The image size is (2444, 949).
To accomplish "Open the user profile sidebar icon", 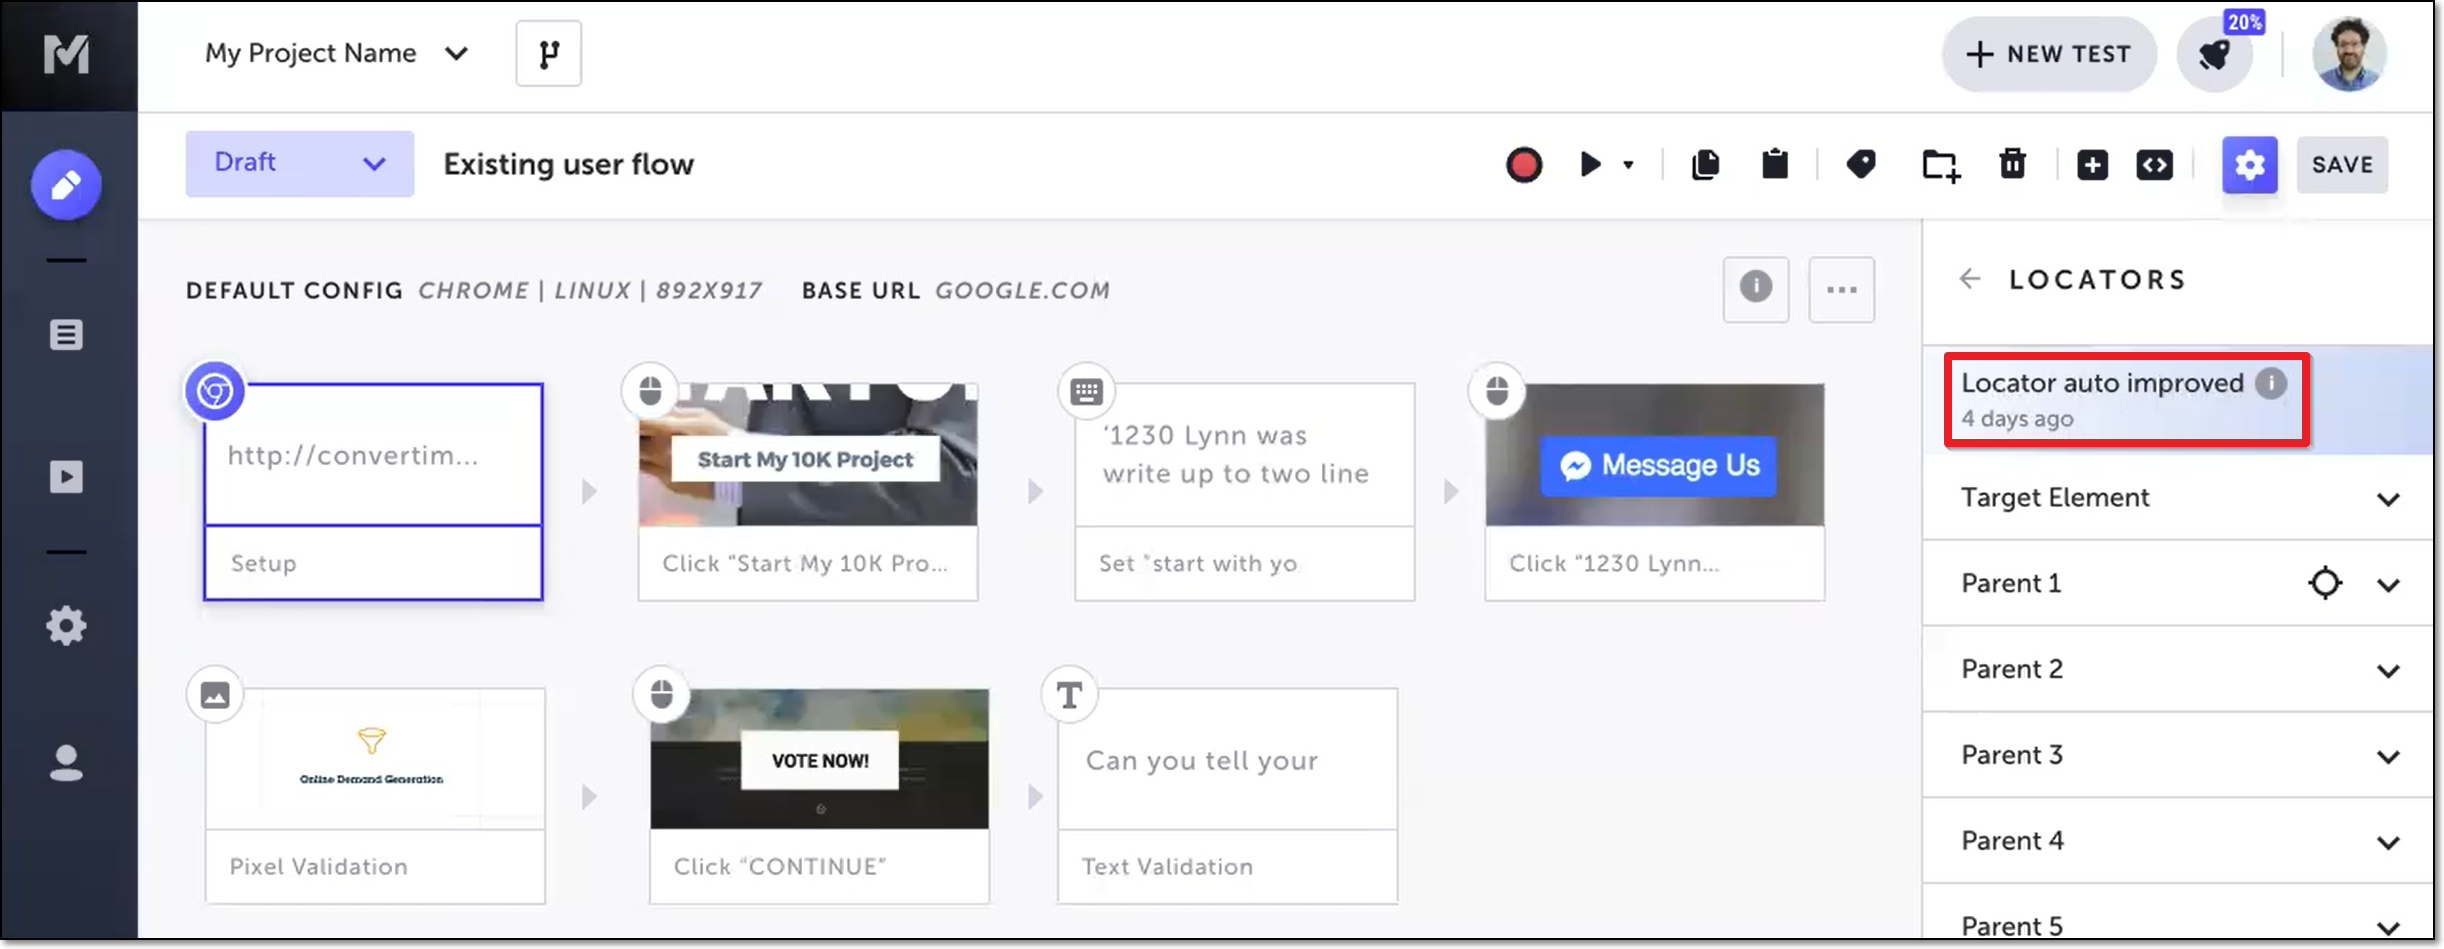I will pyautogui.click(x=66, y=763).
